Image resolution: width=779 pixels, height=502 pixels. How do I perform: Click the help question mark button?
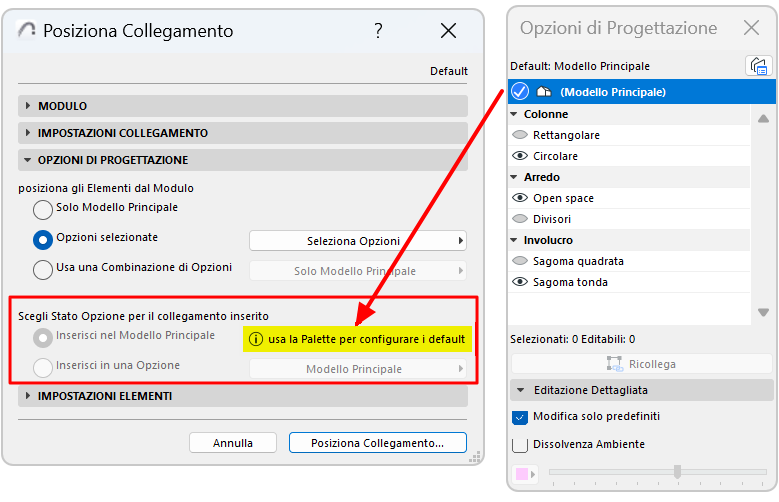378,31
